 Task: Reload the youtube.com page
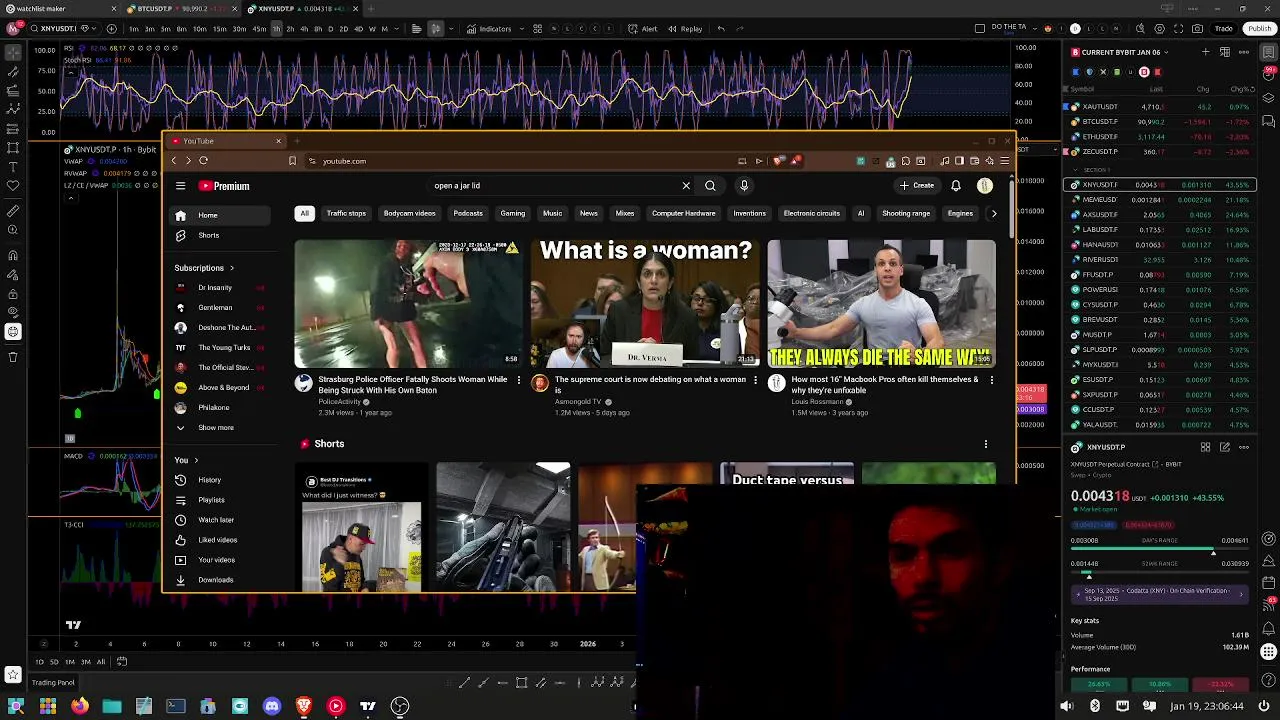pos(203,160)
